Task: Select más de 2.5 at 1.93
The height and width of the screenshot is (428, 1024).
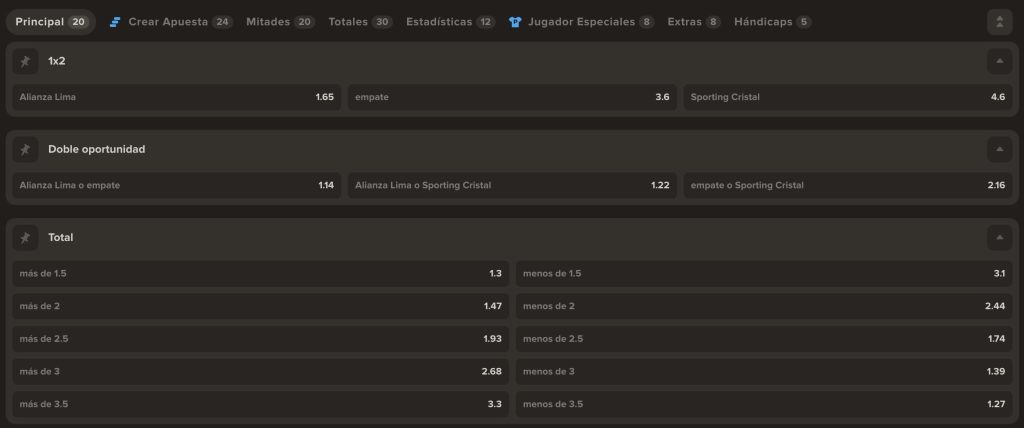Action: 261,339
